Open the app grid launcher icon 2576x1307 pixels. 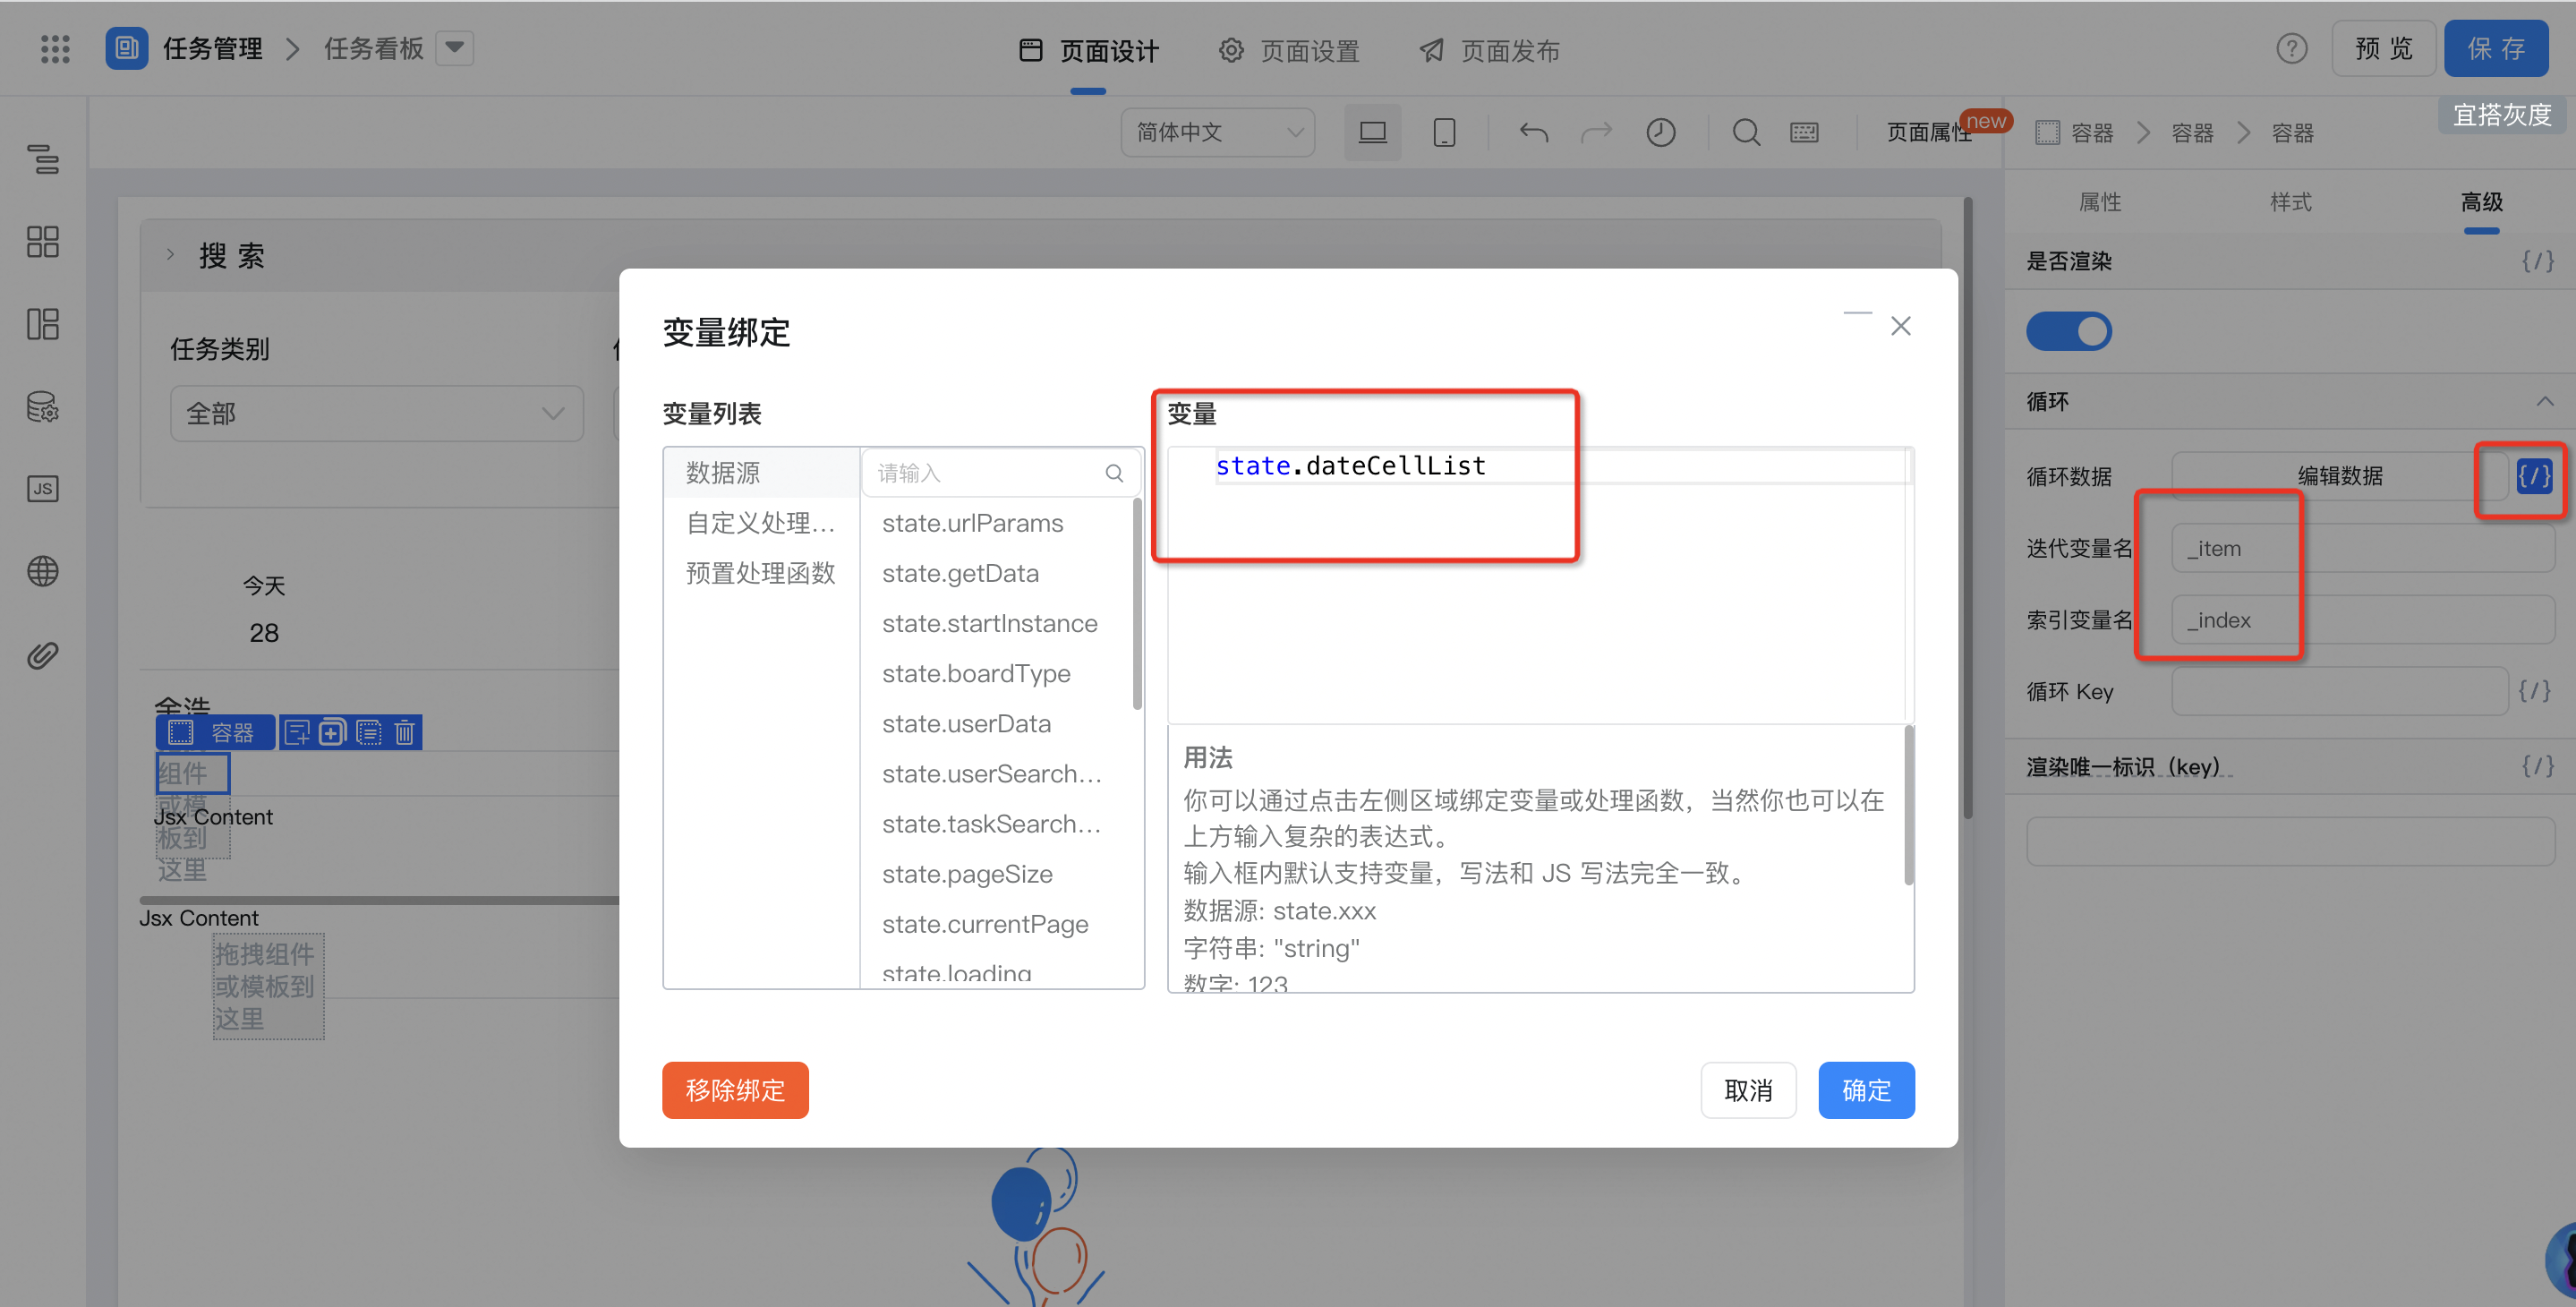coord(55,48)
